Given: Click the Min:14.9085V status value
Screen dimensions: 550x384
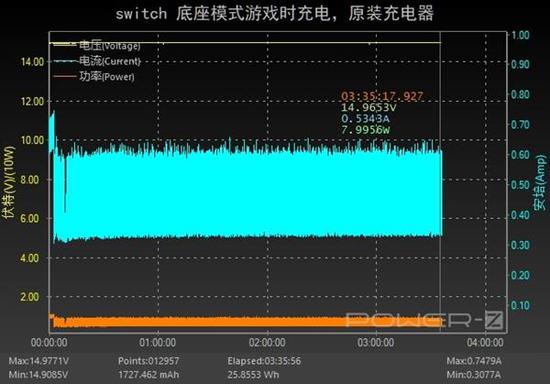Looking at the screenshot, I should (38, 375).
